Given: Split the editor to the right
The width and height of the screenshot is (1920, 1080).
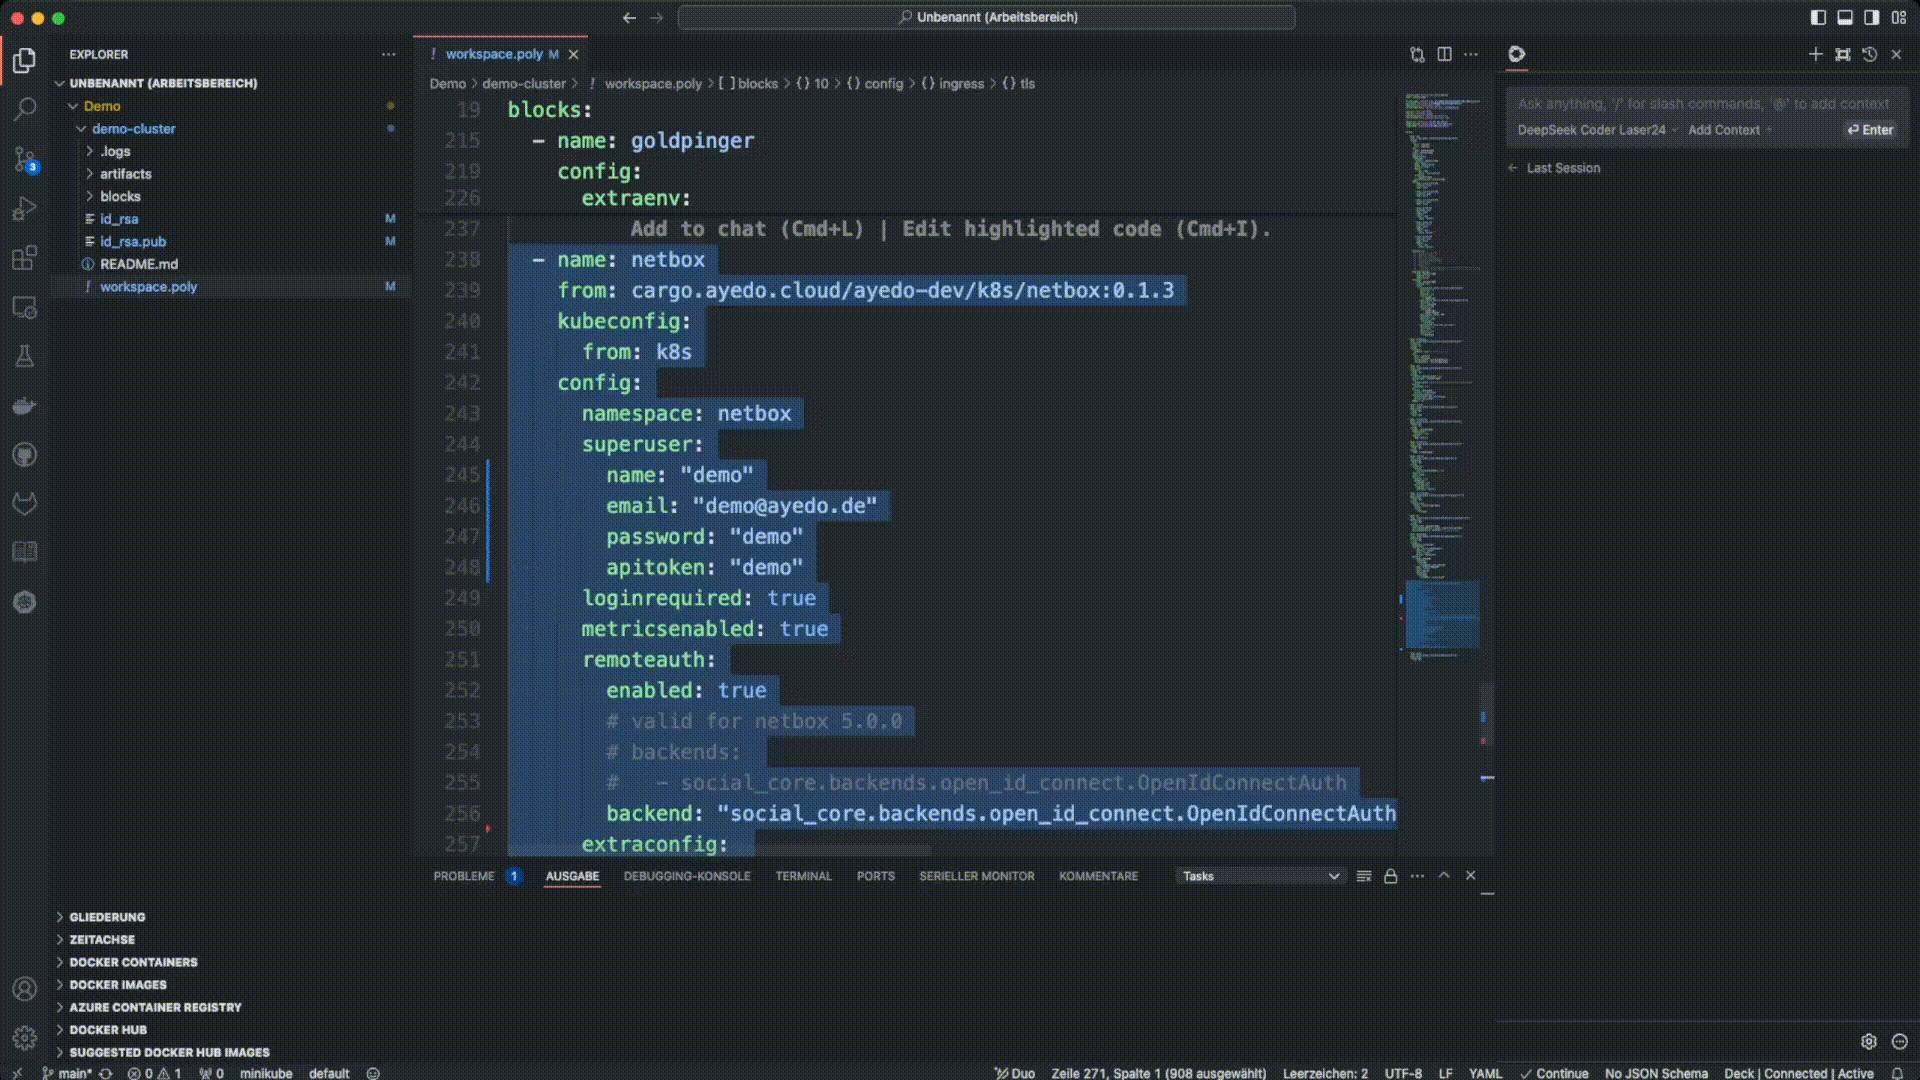Looking at the screenshot, I should click(1444, 54).
